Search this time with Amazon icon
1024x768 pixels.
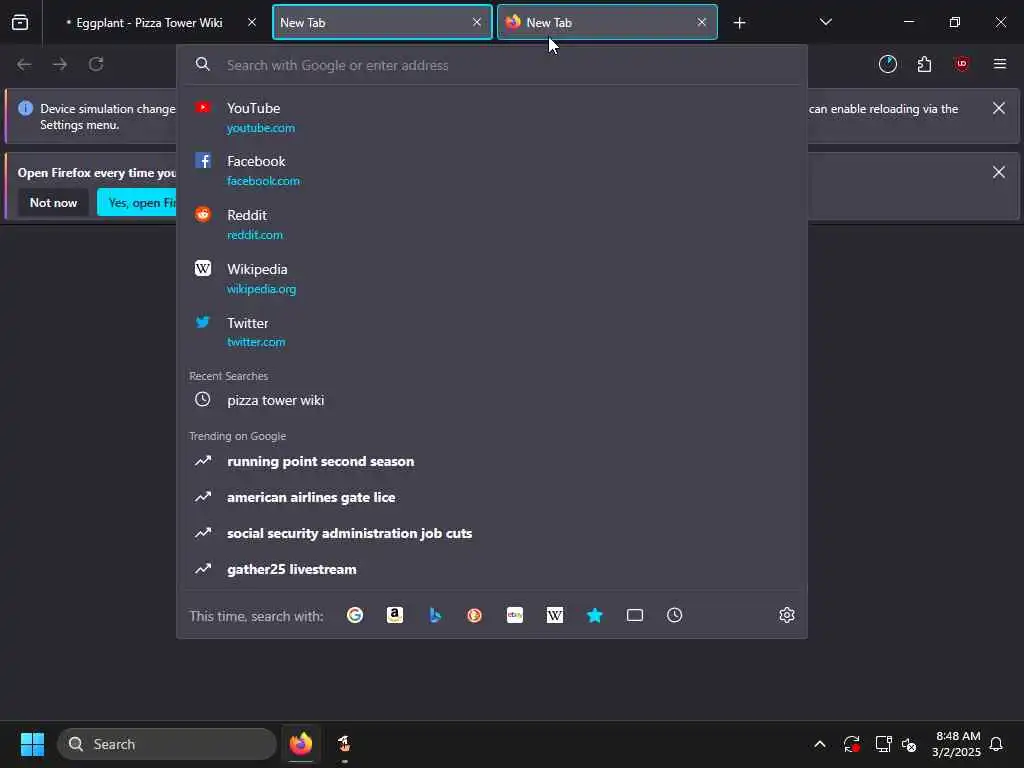click(395, 615)
